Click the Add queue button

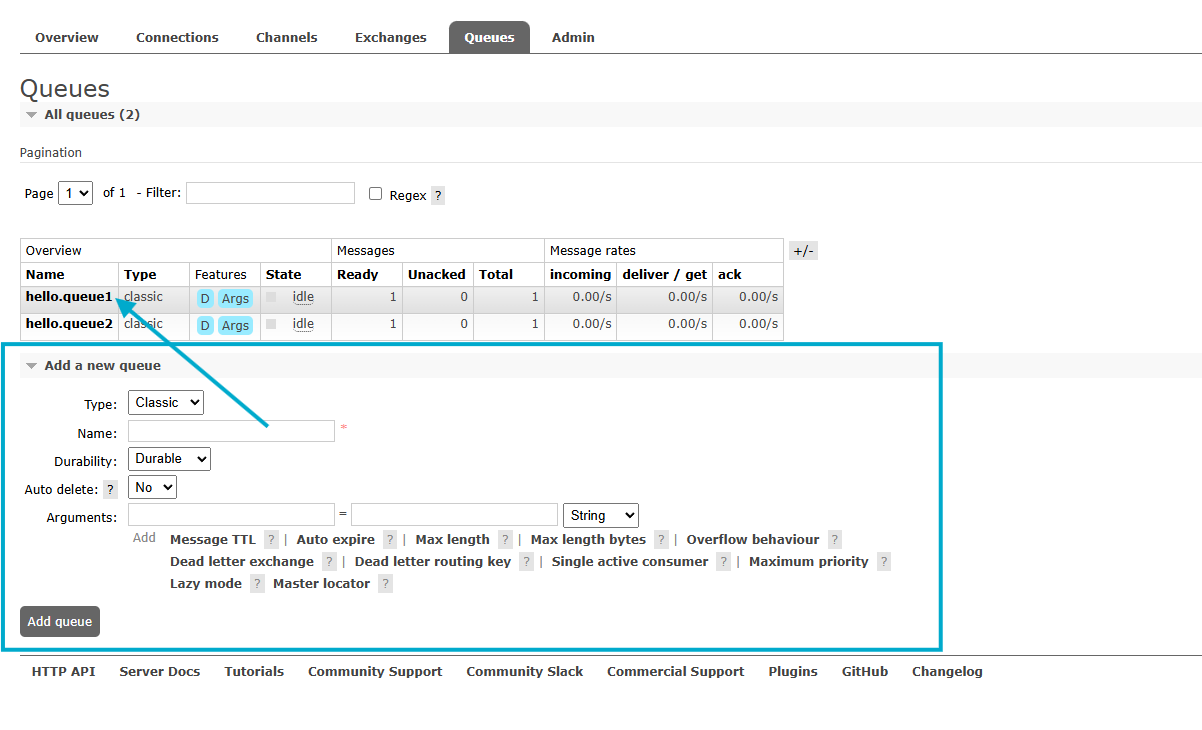60,621
